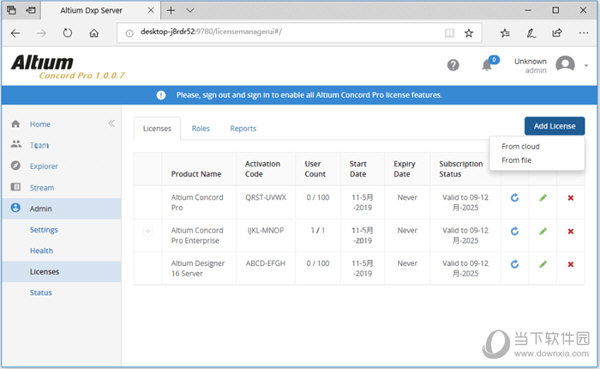600x369 pixels.
Task: Open browser settings and more menu
Action: [584, 33]
